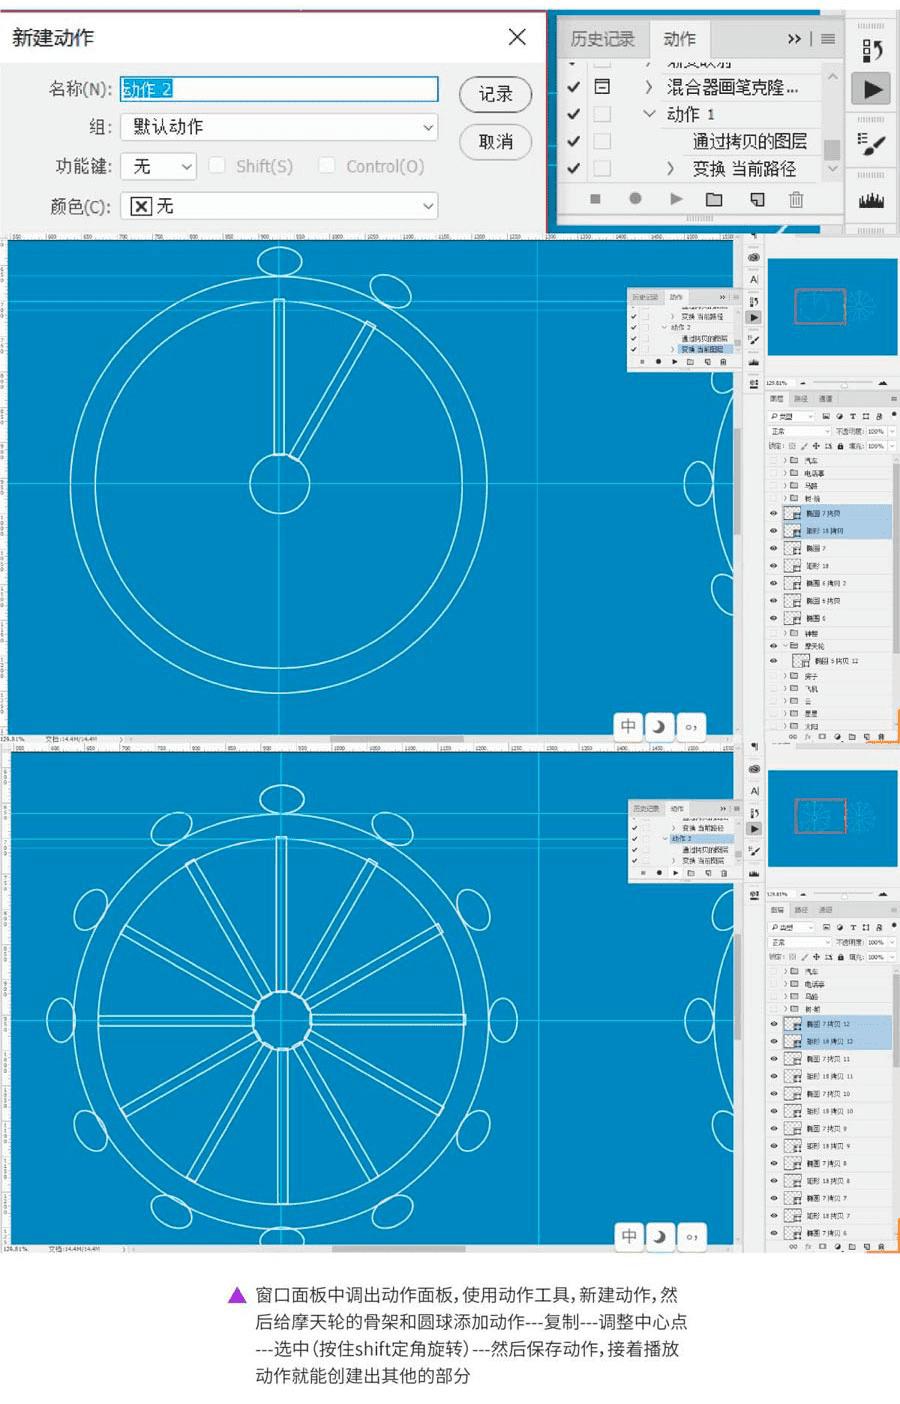This screenshot has width=900, height=1404.
Task: Click the stop recording square icon
Action: point(595,199)
